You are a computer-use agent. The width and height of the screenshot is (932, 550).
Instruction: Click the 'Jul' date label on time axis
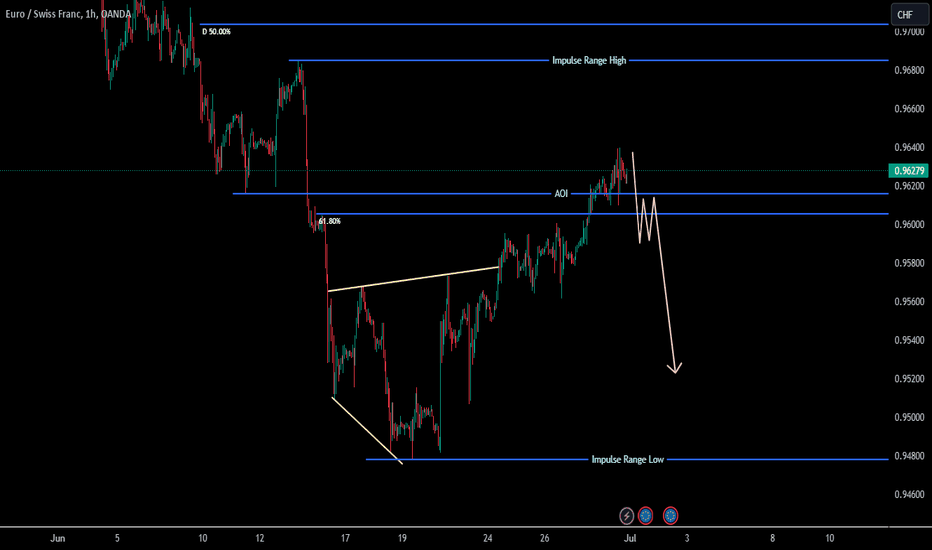(630, 538)
